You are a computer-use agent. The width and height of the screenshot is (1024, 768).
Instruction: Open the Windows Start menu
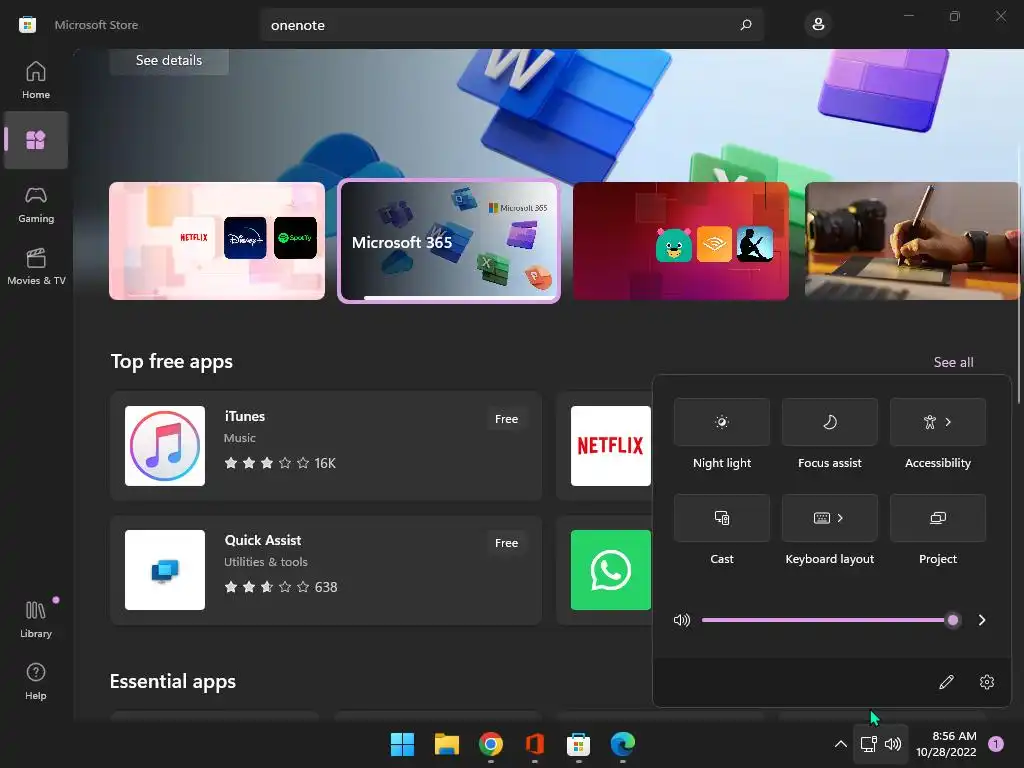[x=402, y=744]
